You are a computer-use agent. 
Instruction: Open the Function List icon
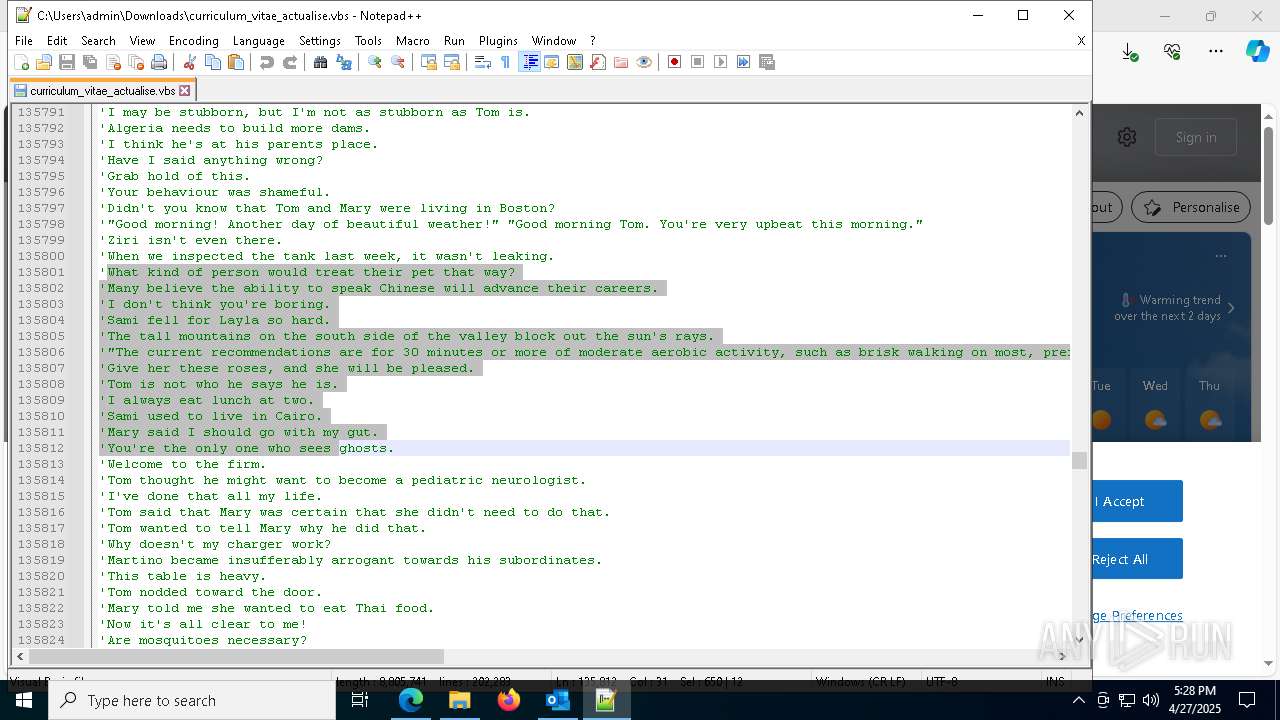(x=598, y=62)
